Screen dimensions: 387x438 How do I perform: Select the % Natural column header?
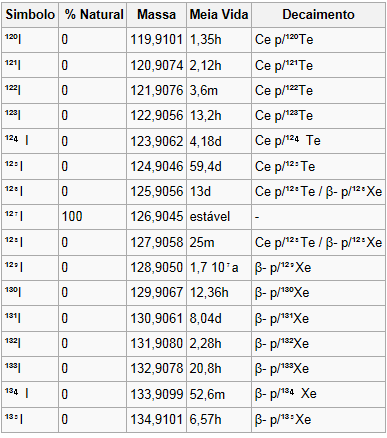94,15
